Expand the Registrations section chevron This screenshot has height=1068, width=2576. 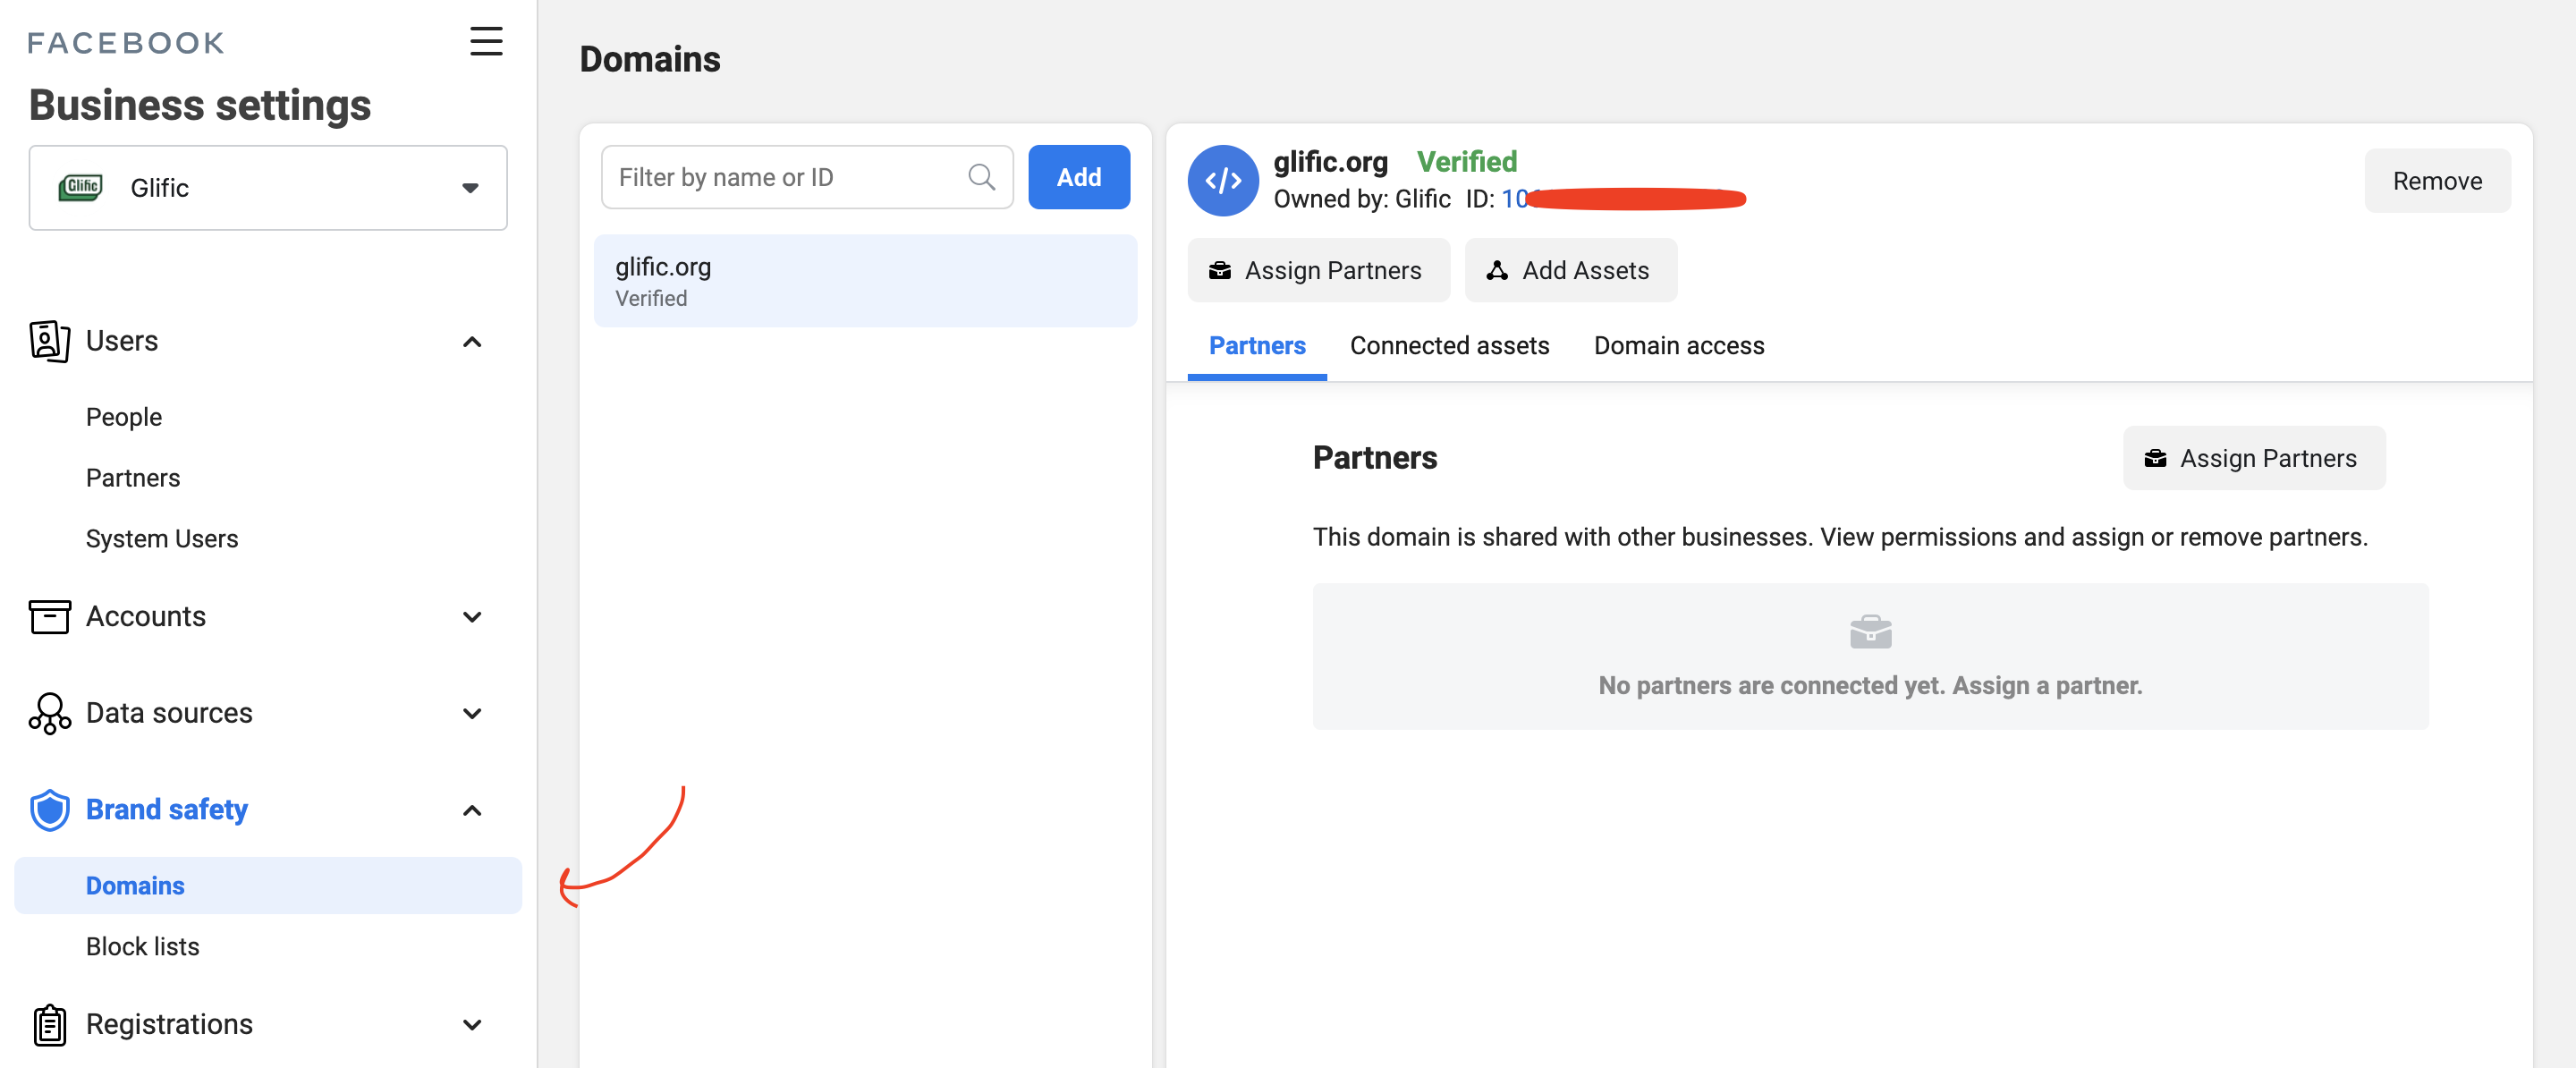(x=472, y=1025)
